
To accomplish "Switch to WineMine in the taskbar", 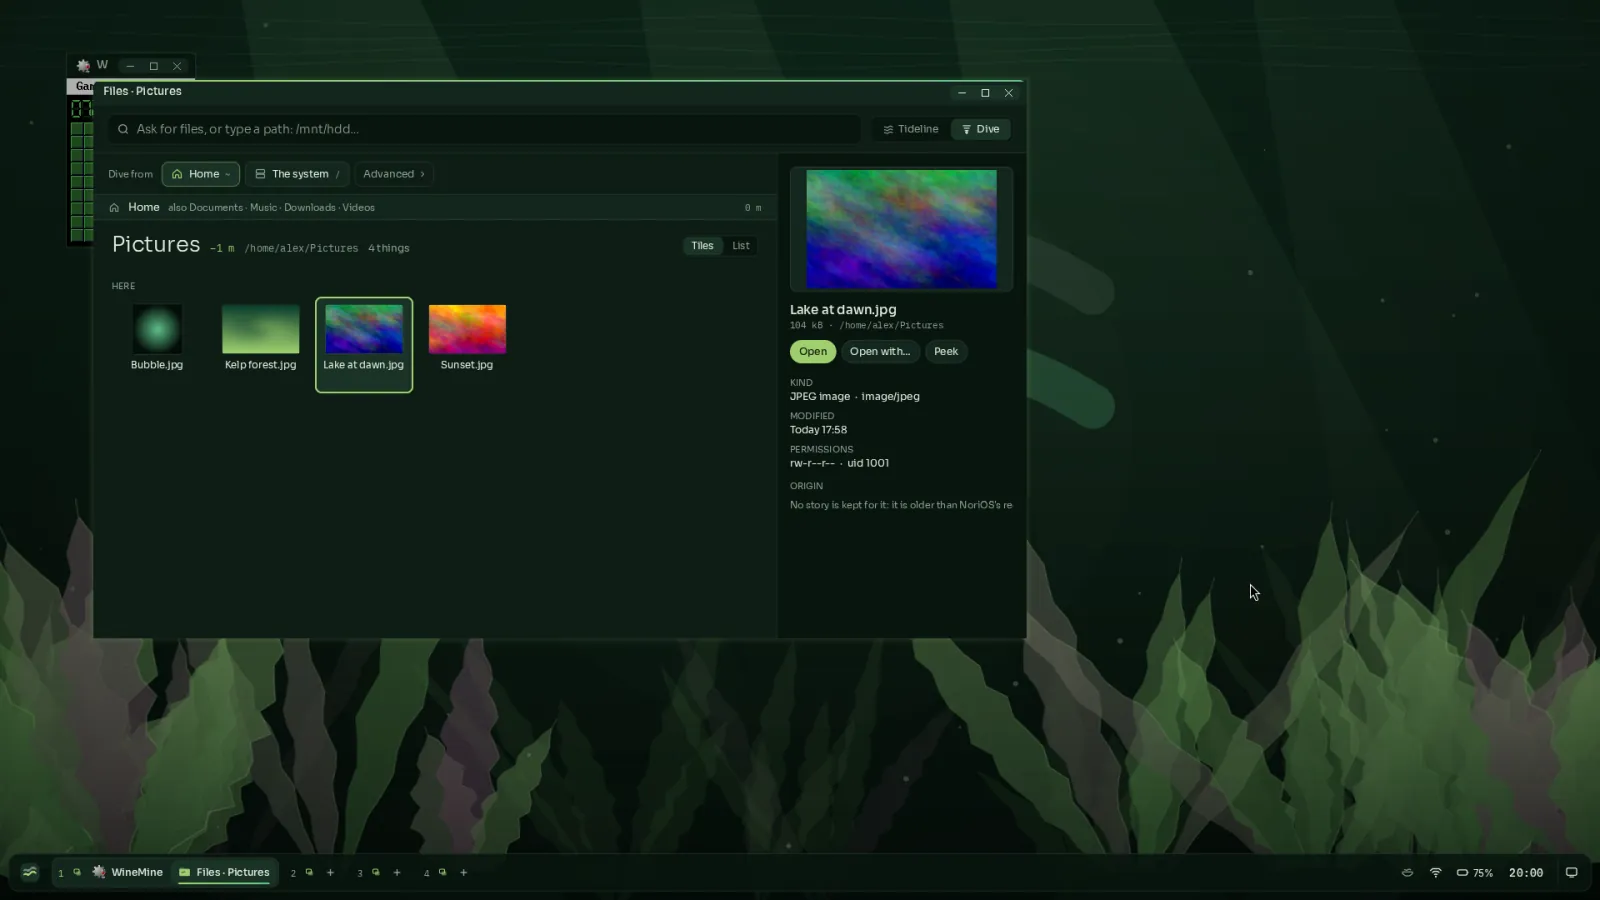I will (127, 872).
